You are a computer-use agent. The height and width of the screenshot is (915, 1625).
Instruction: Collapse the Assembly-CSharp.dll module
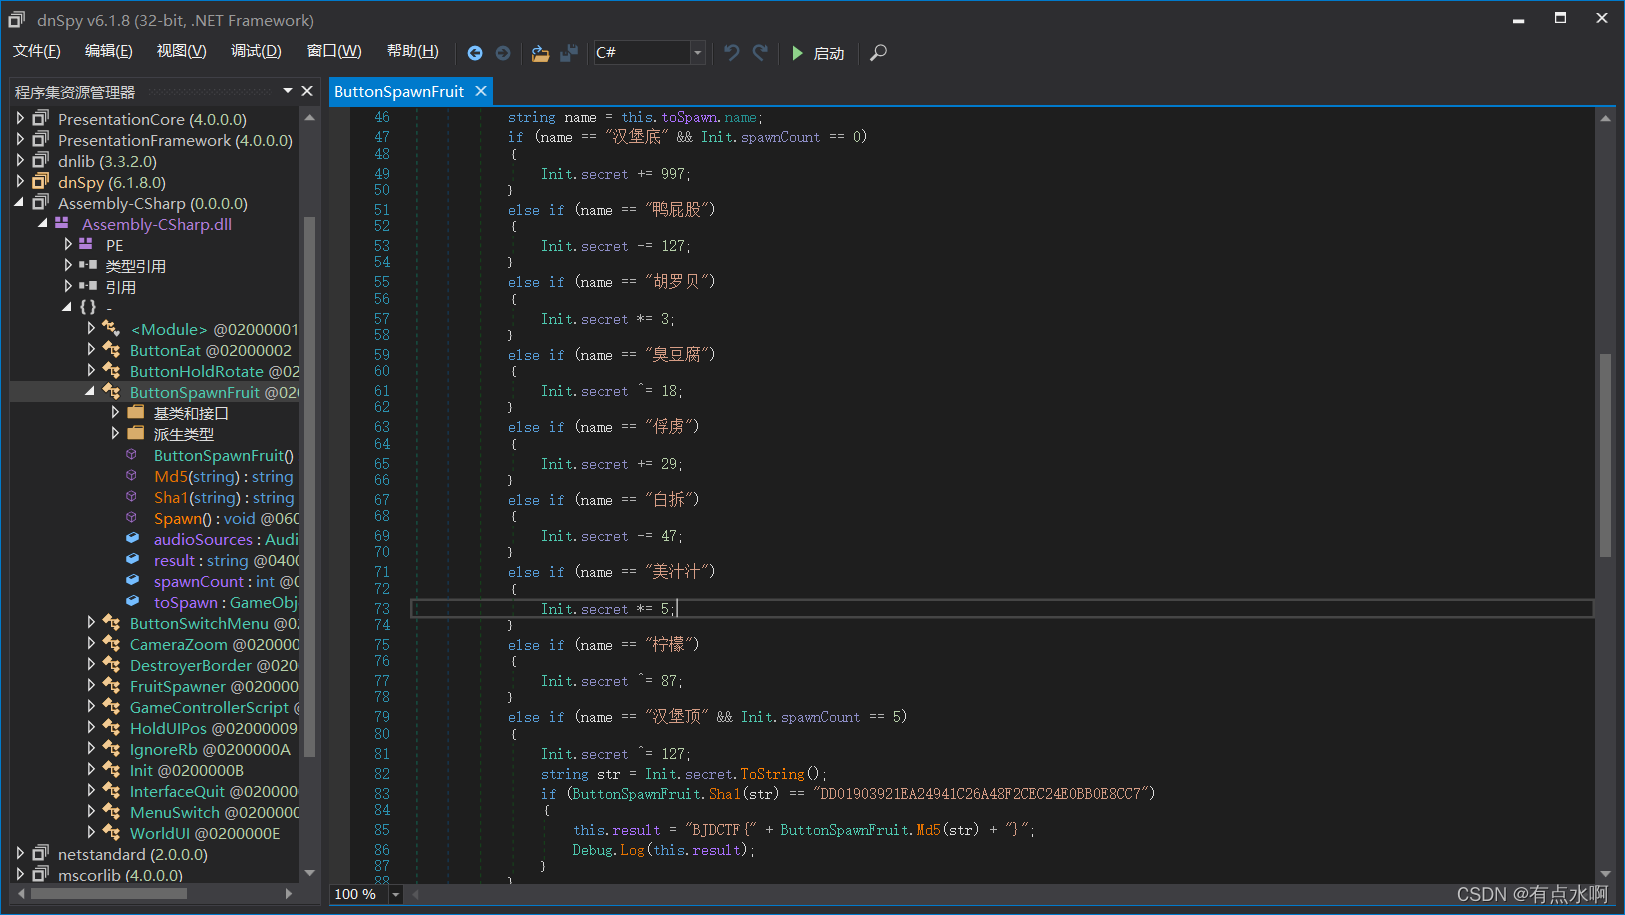[43, 224]
